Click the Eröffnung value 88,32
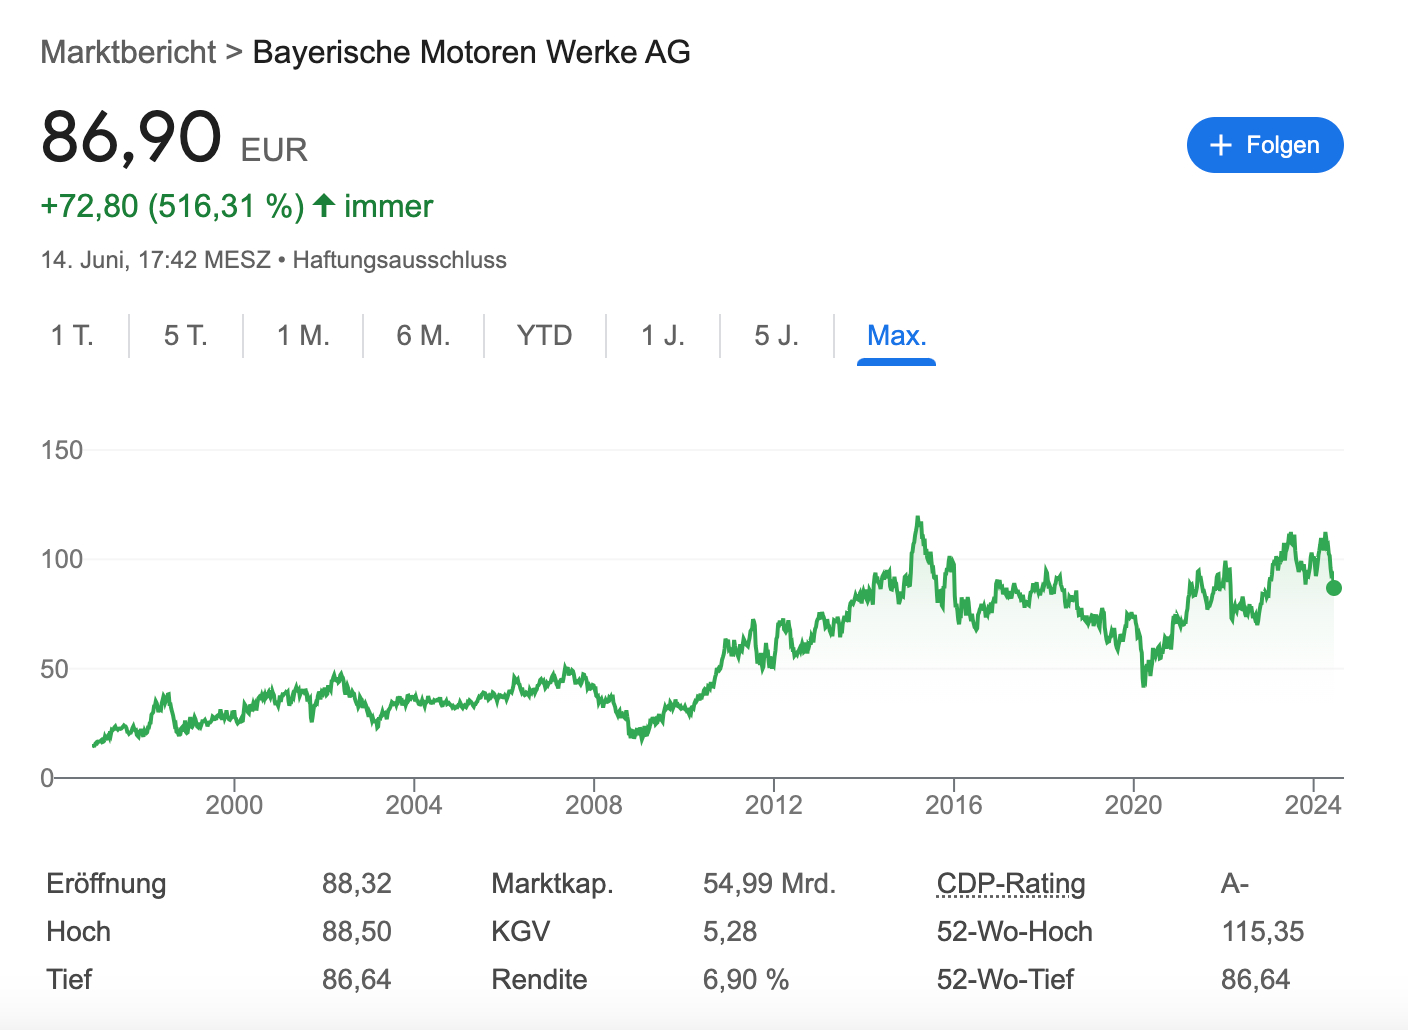 (357, 884)
